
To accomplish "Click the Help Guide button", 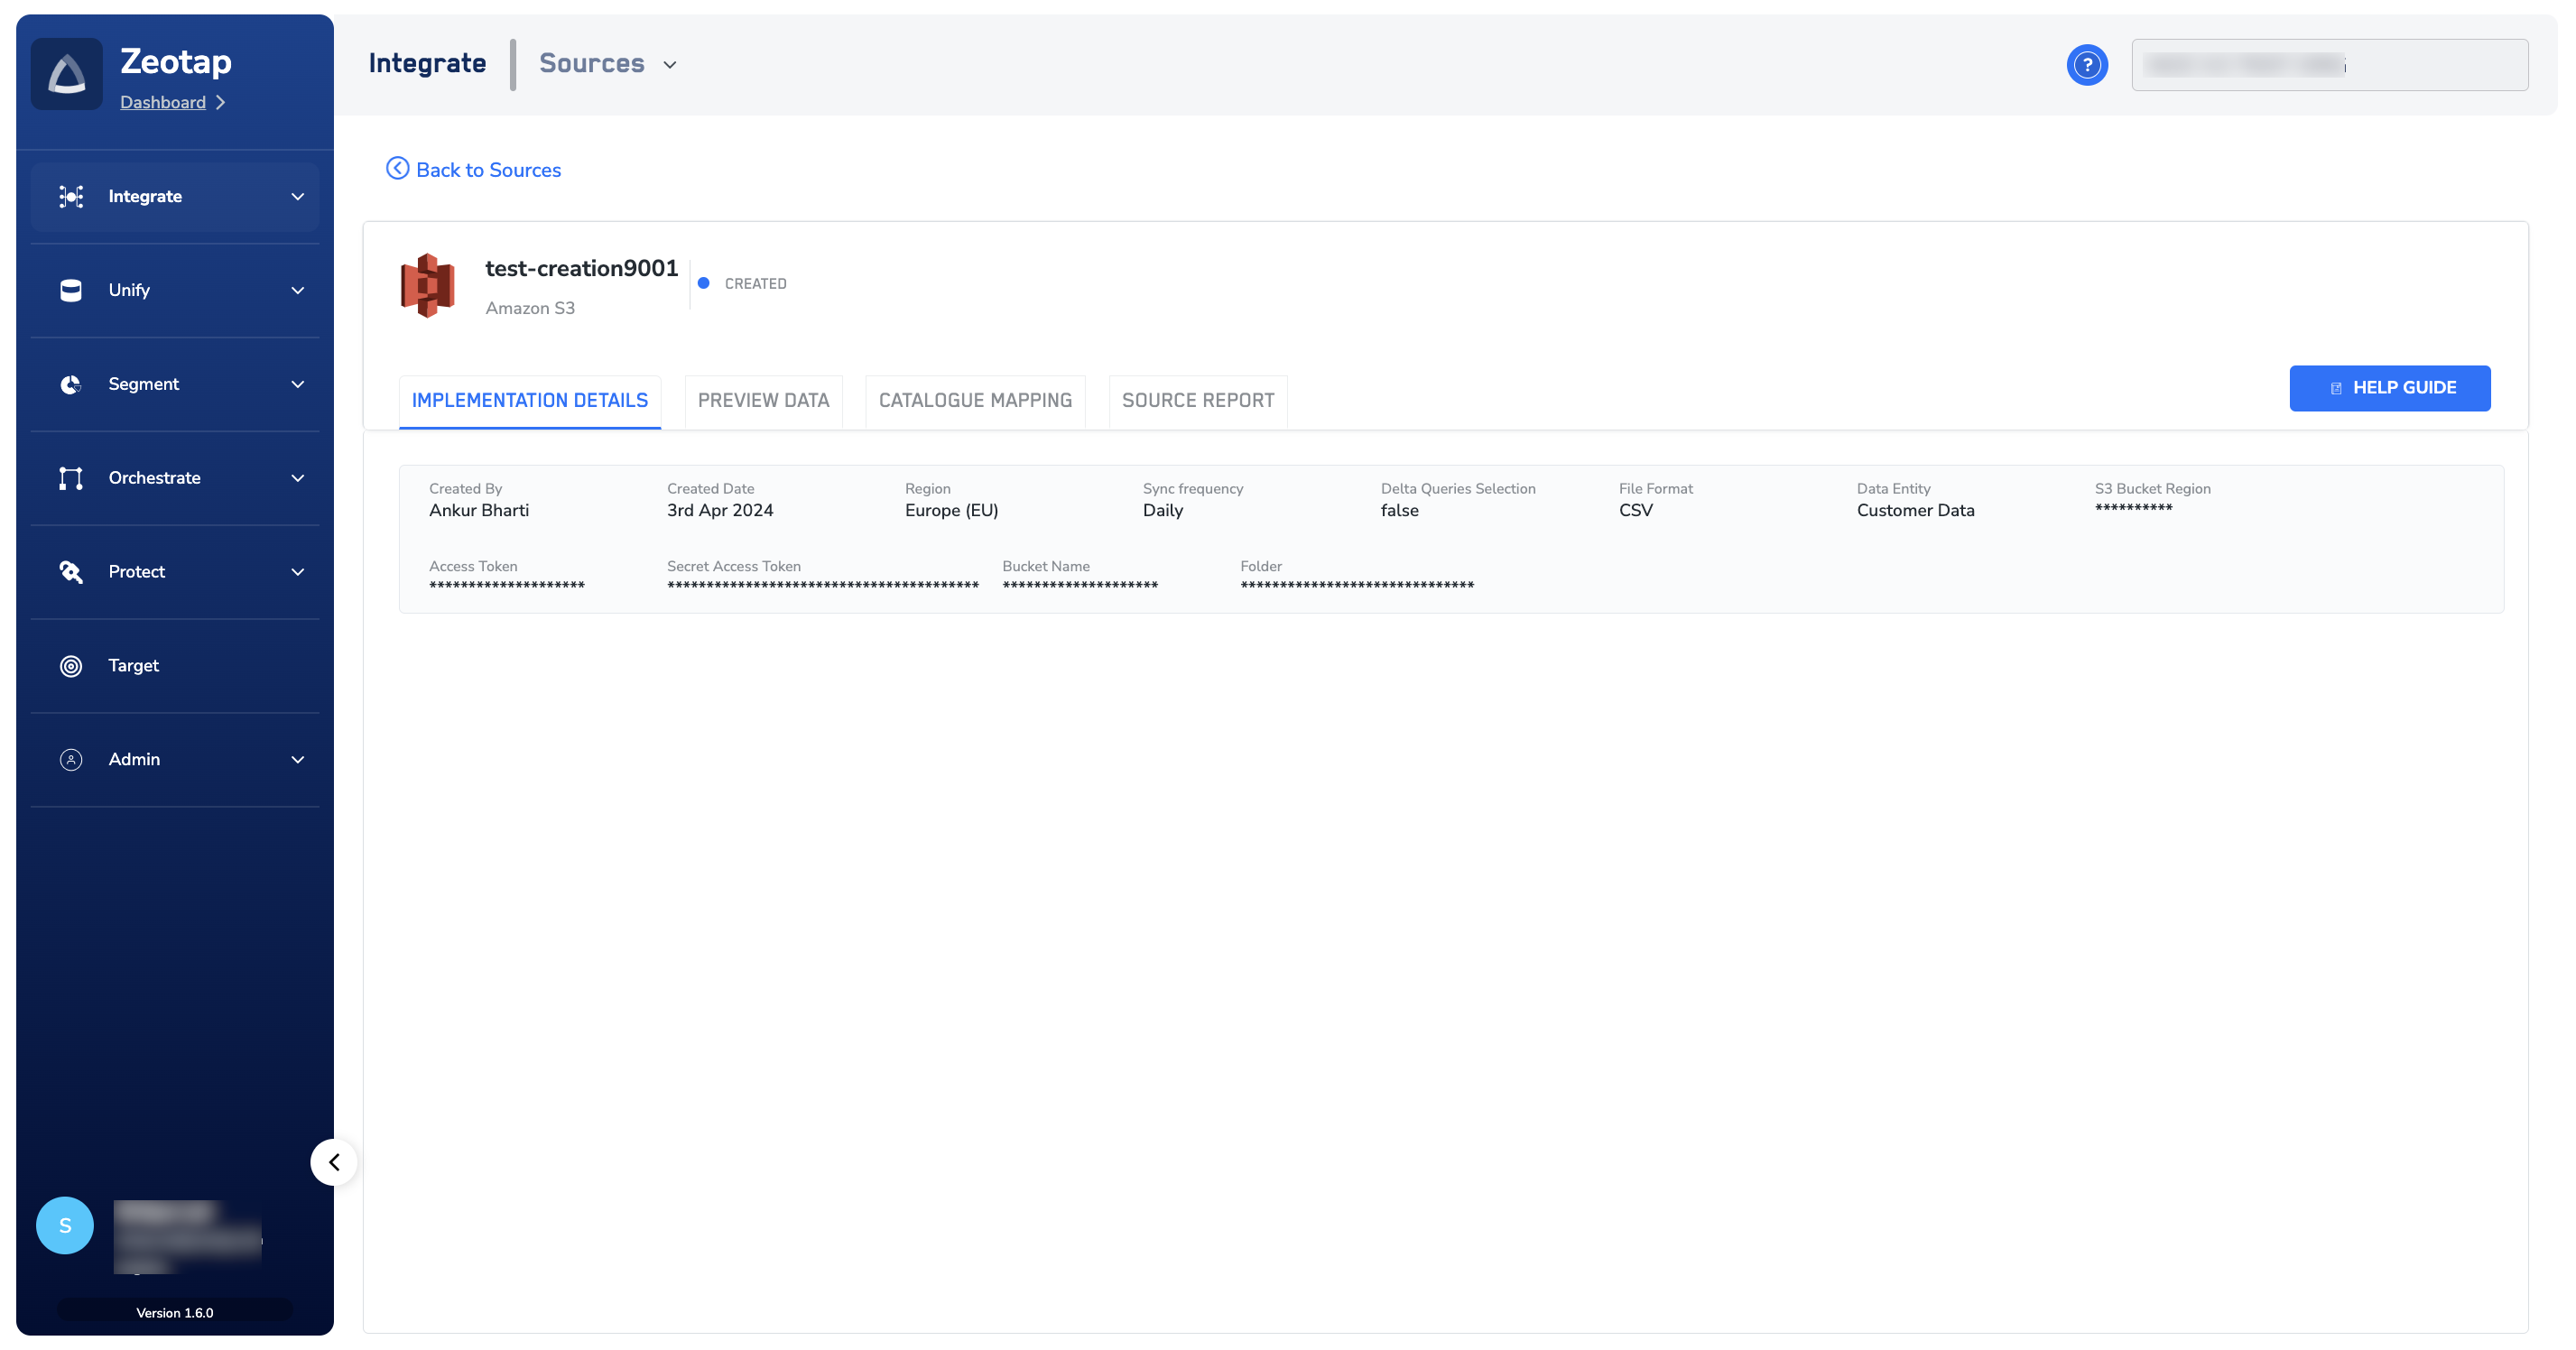I will click(2389, 388).
